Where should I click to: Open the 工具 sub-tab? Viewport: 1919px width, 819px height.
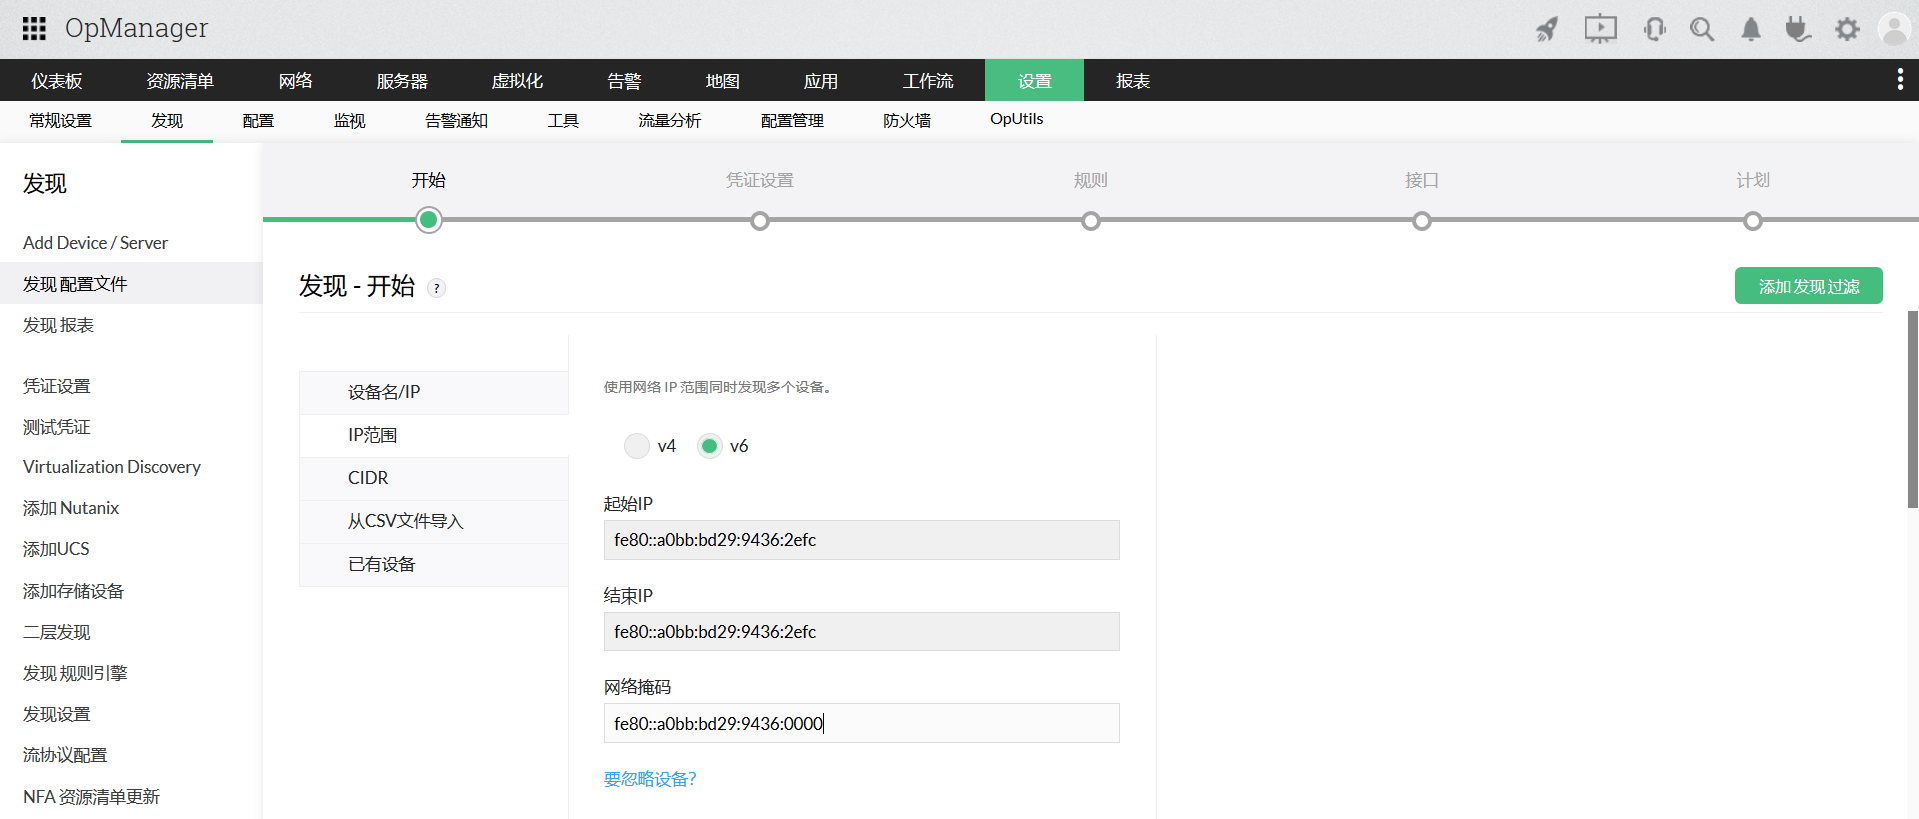coord(563,121)
